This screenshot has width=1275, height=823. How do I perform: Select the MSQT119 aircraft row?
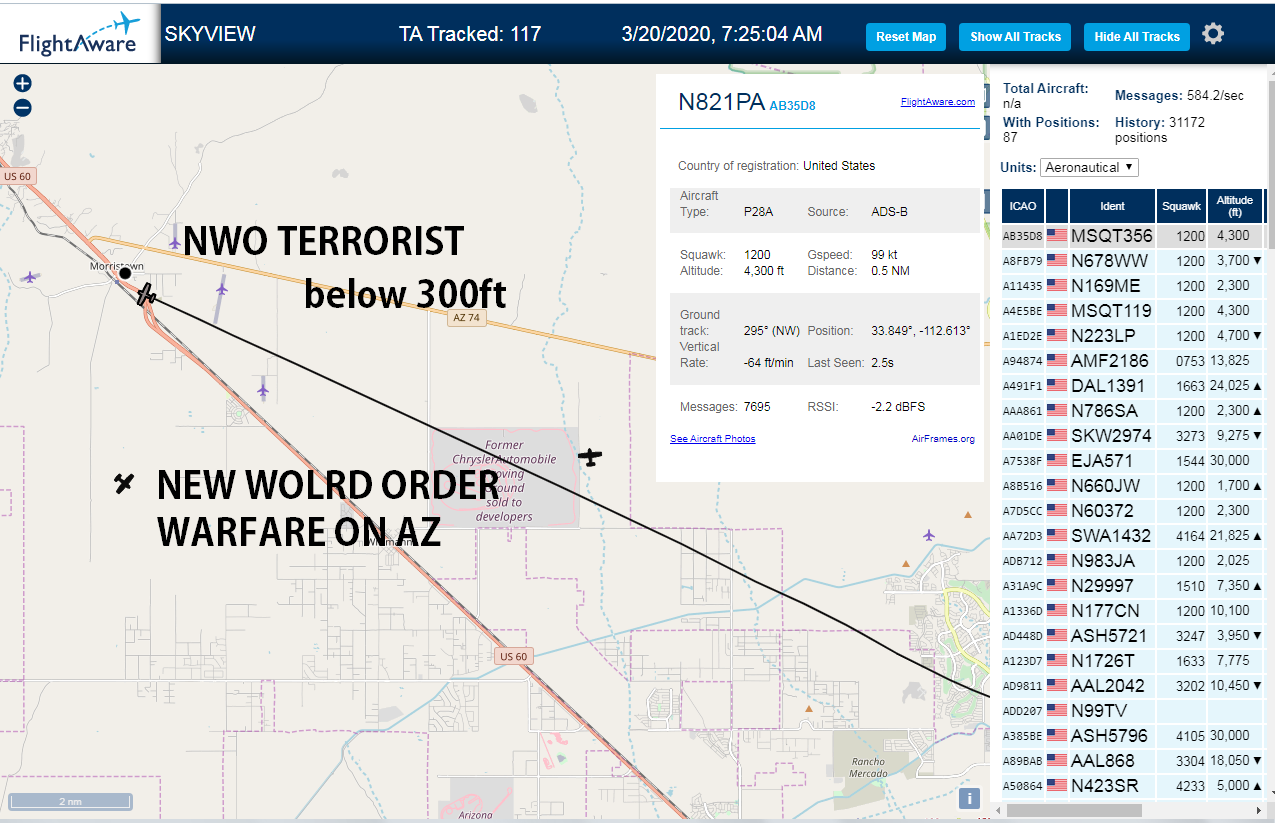(1132, 311)
